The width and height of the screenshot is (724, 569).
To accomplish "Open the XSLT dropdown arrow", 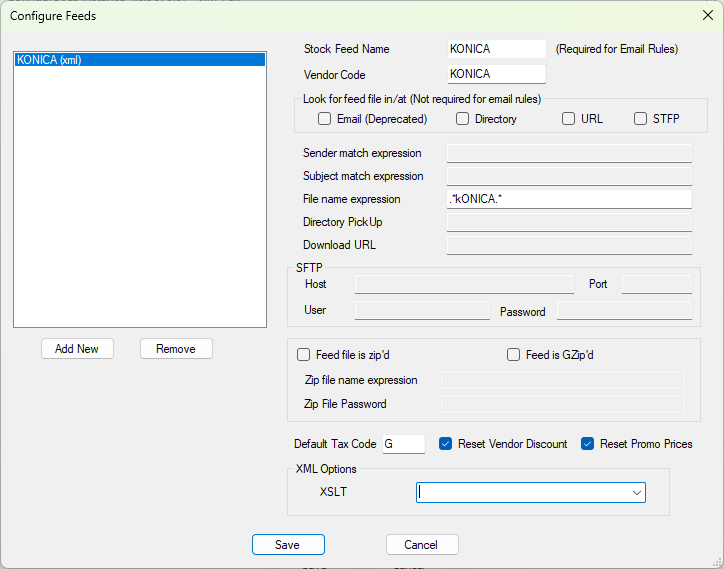I will pos(637,493).
